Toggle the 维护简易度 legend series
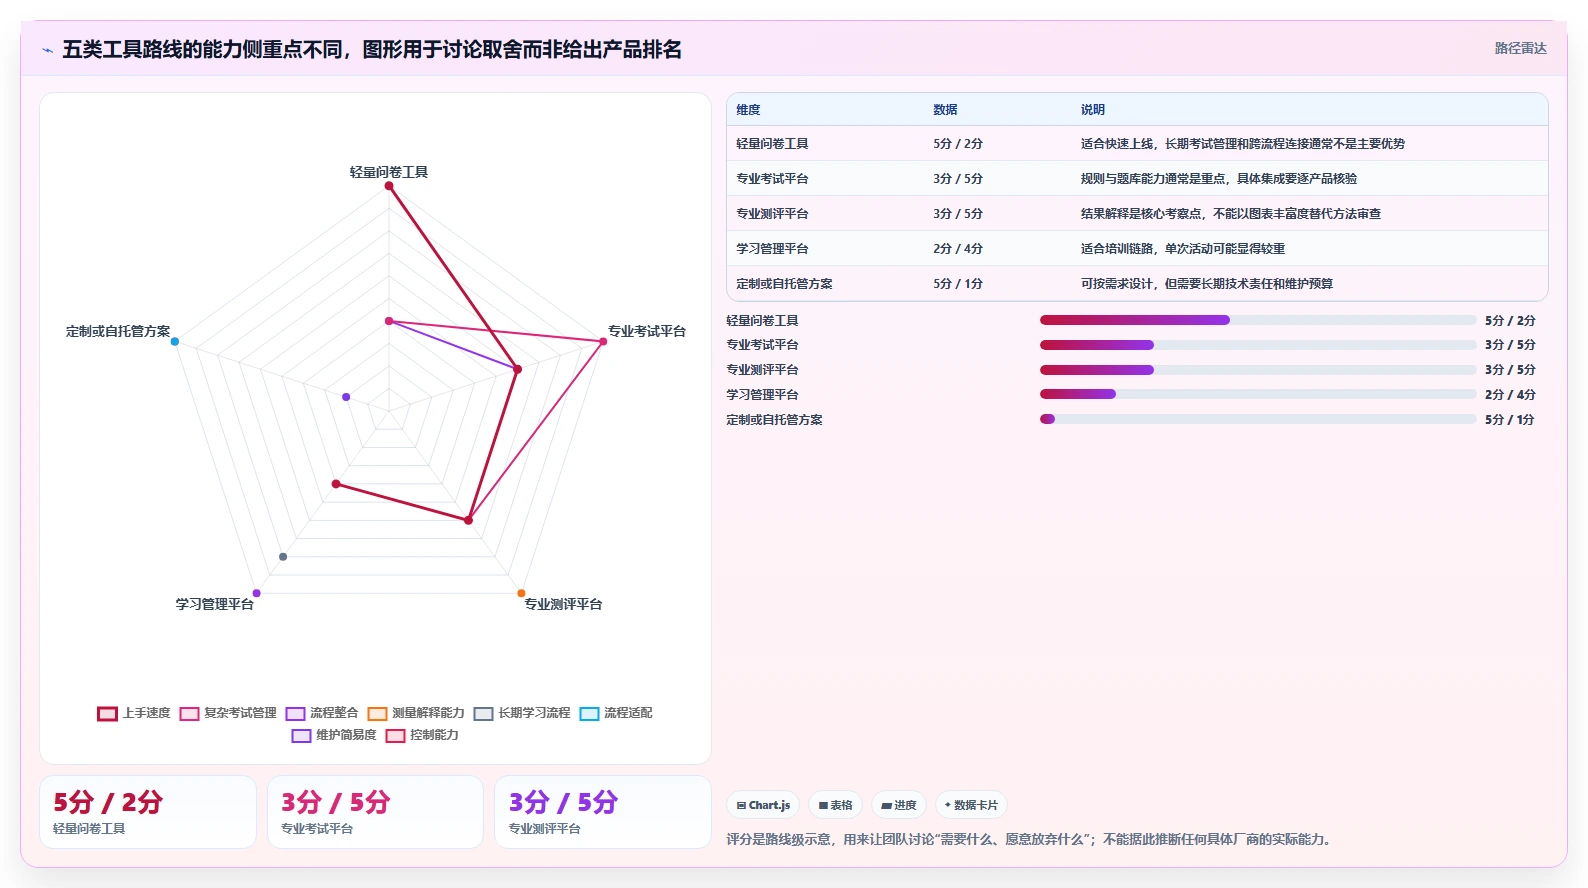1588x888 pixels. [334, 735]
